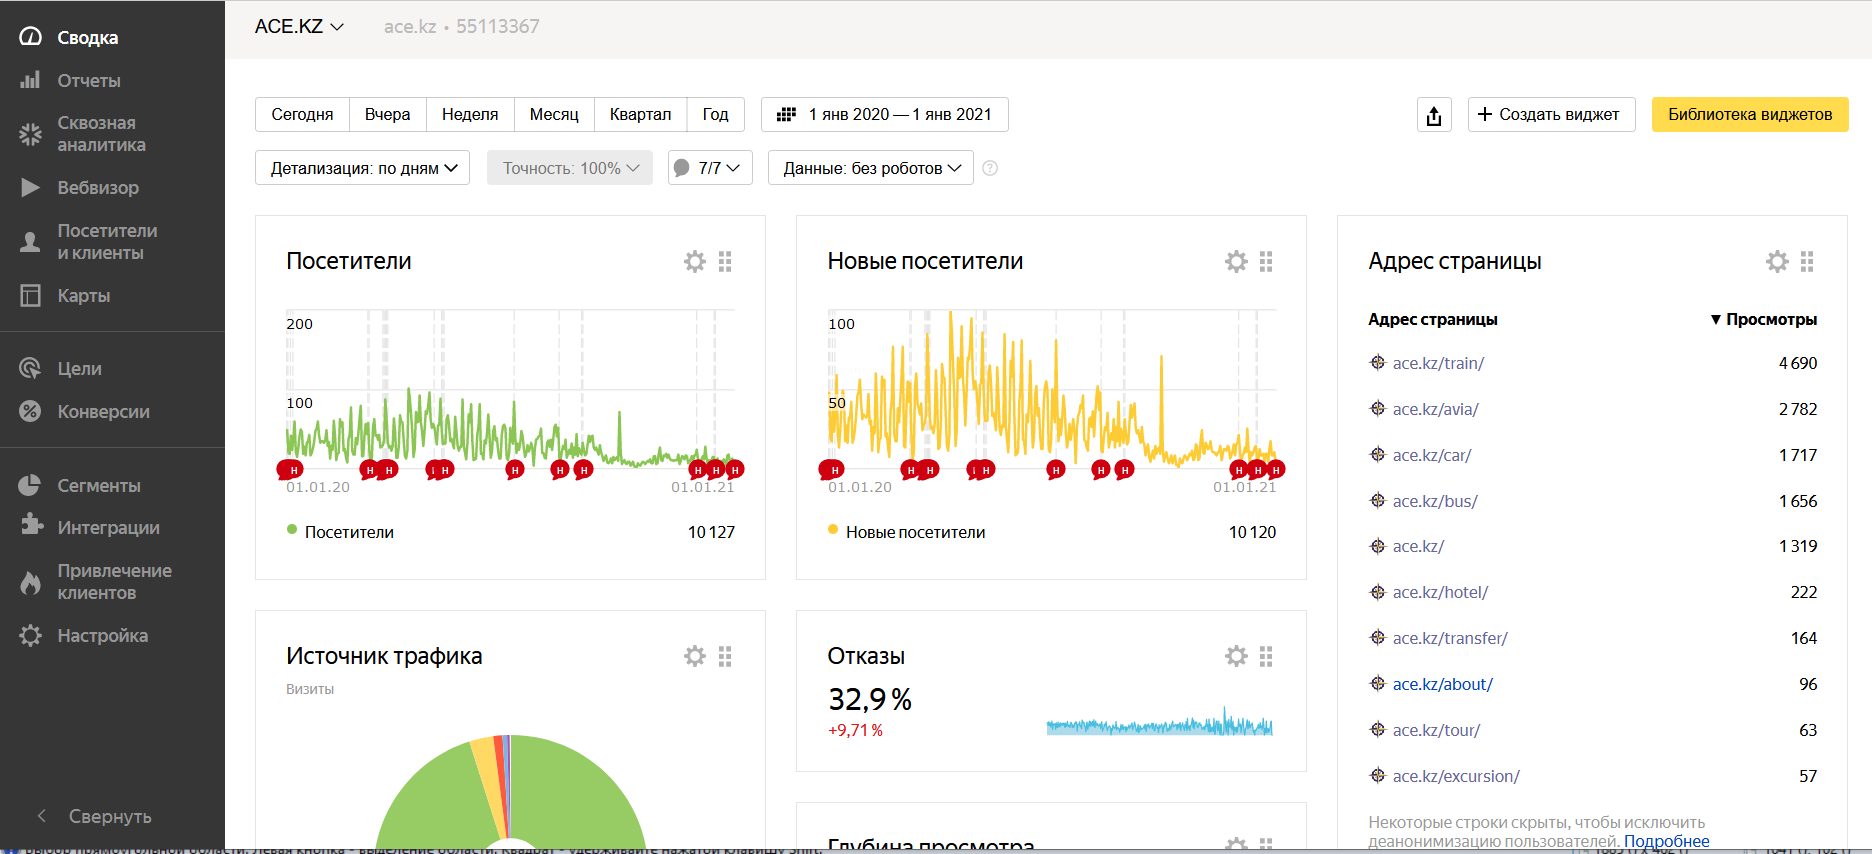Toggle green Посетители legend dot

pos(292,530)
